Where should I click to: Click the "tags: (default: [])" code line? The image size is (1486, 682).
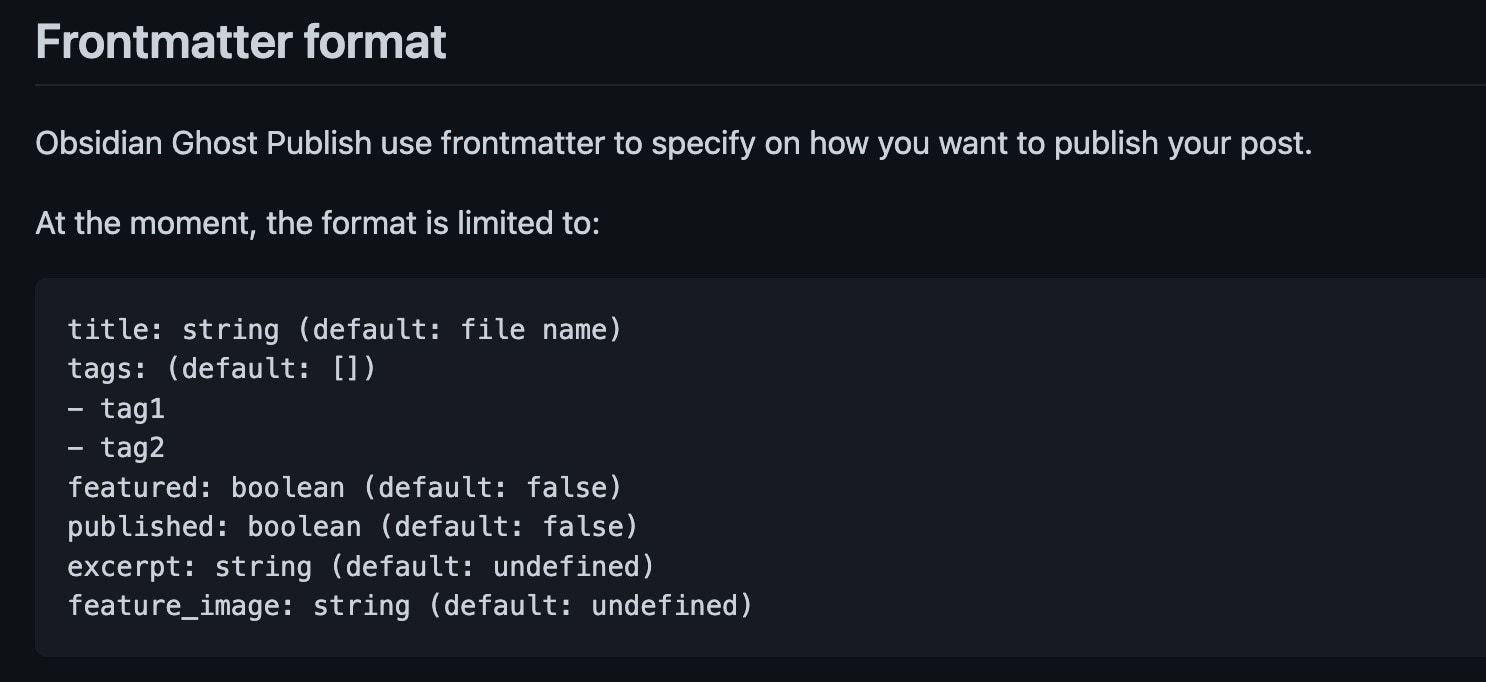pos(221,369)
